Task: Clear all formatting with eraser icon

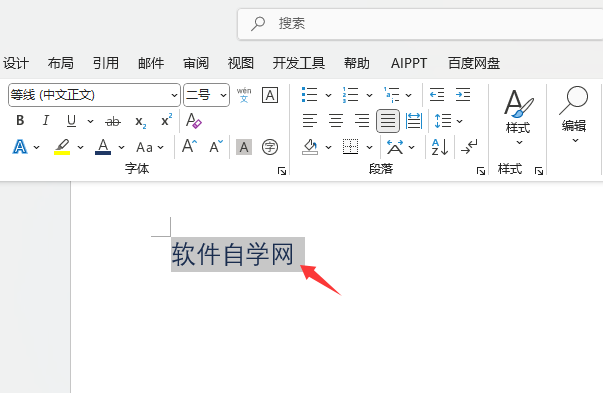Action: 193,121
